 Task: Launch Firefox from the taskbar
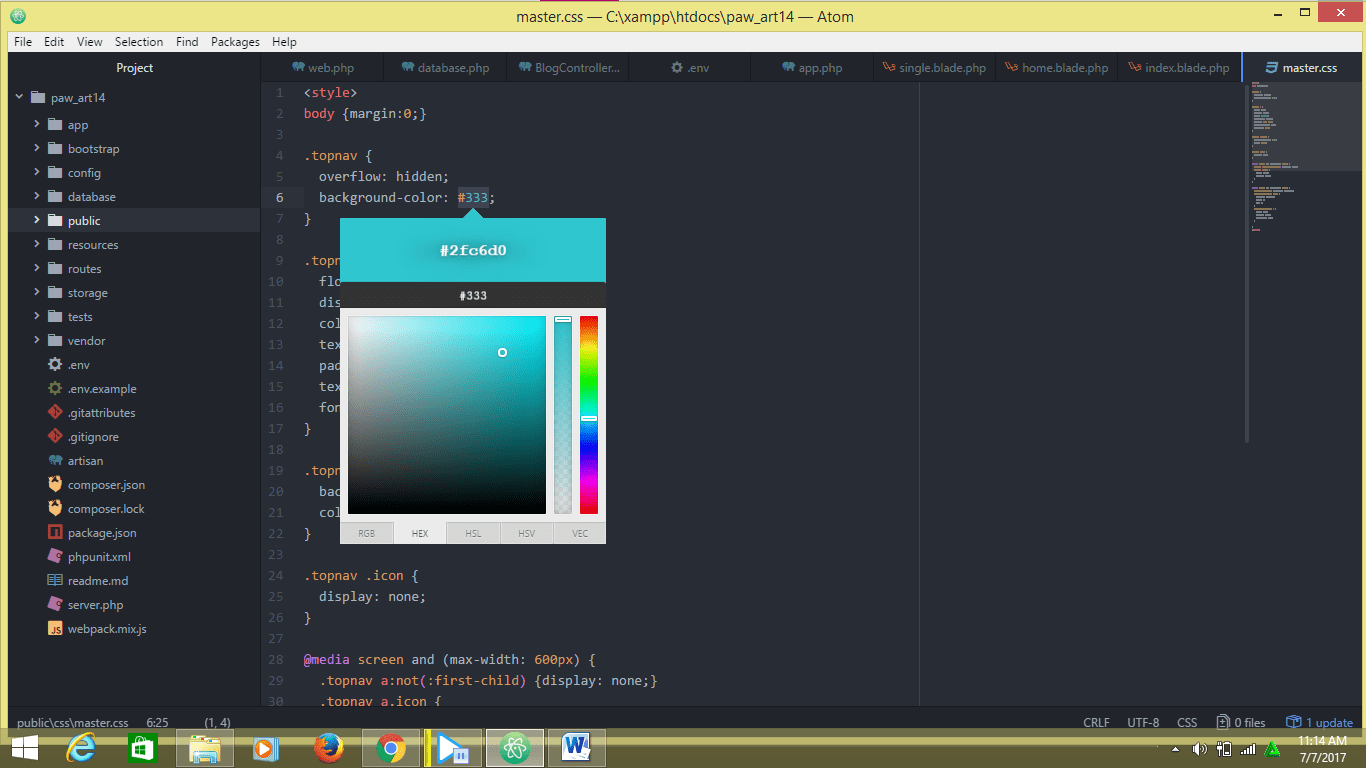coord(328,747)
